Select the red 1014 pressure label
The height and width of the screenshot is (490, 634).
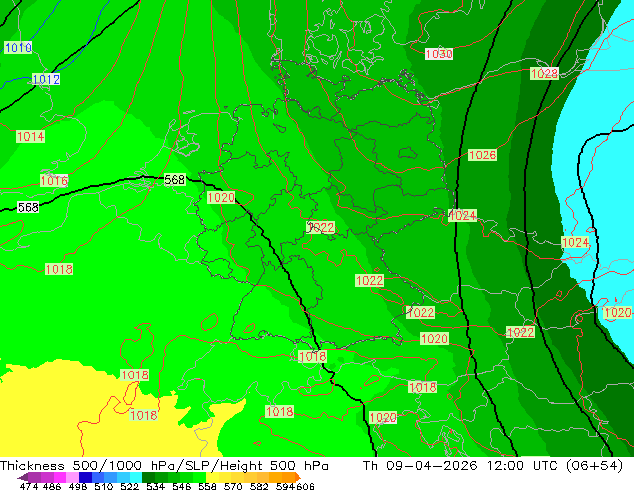(x=30, y=137)
